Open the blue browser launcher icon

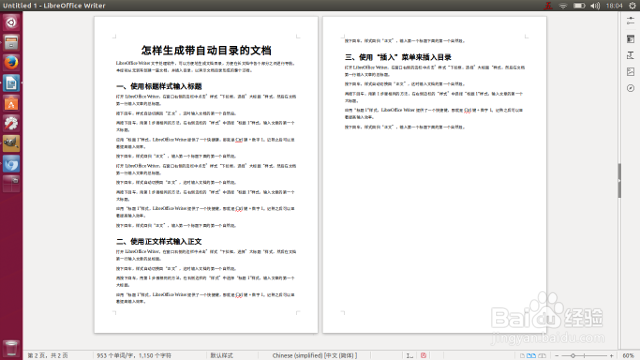11,164
